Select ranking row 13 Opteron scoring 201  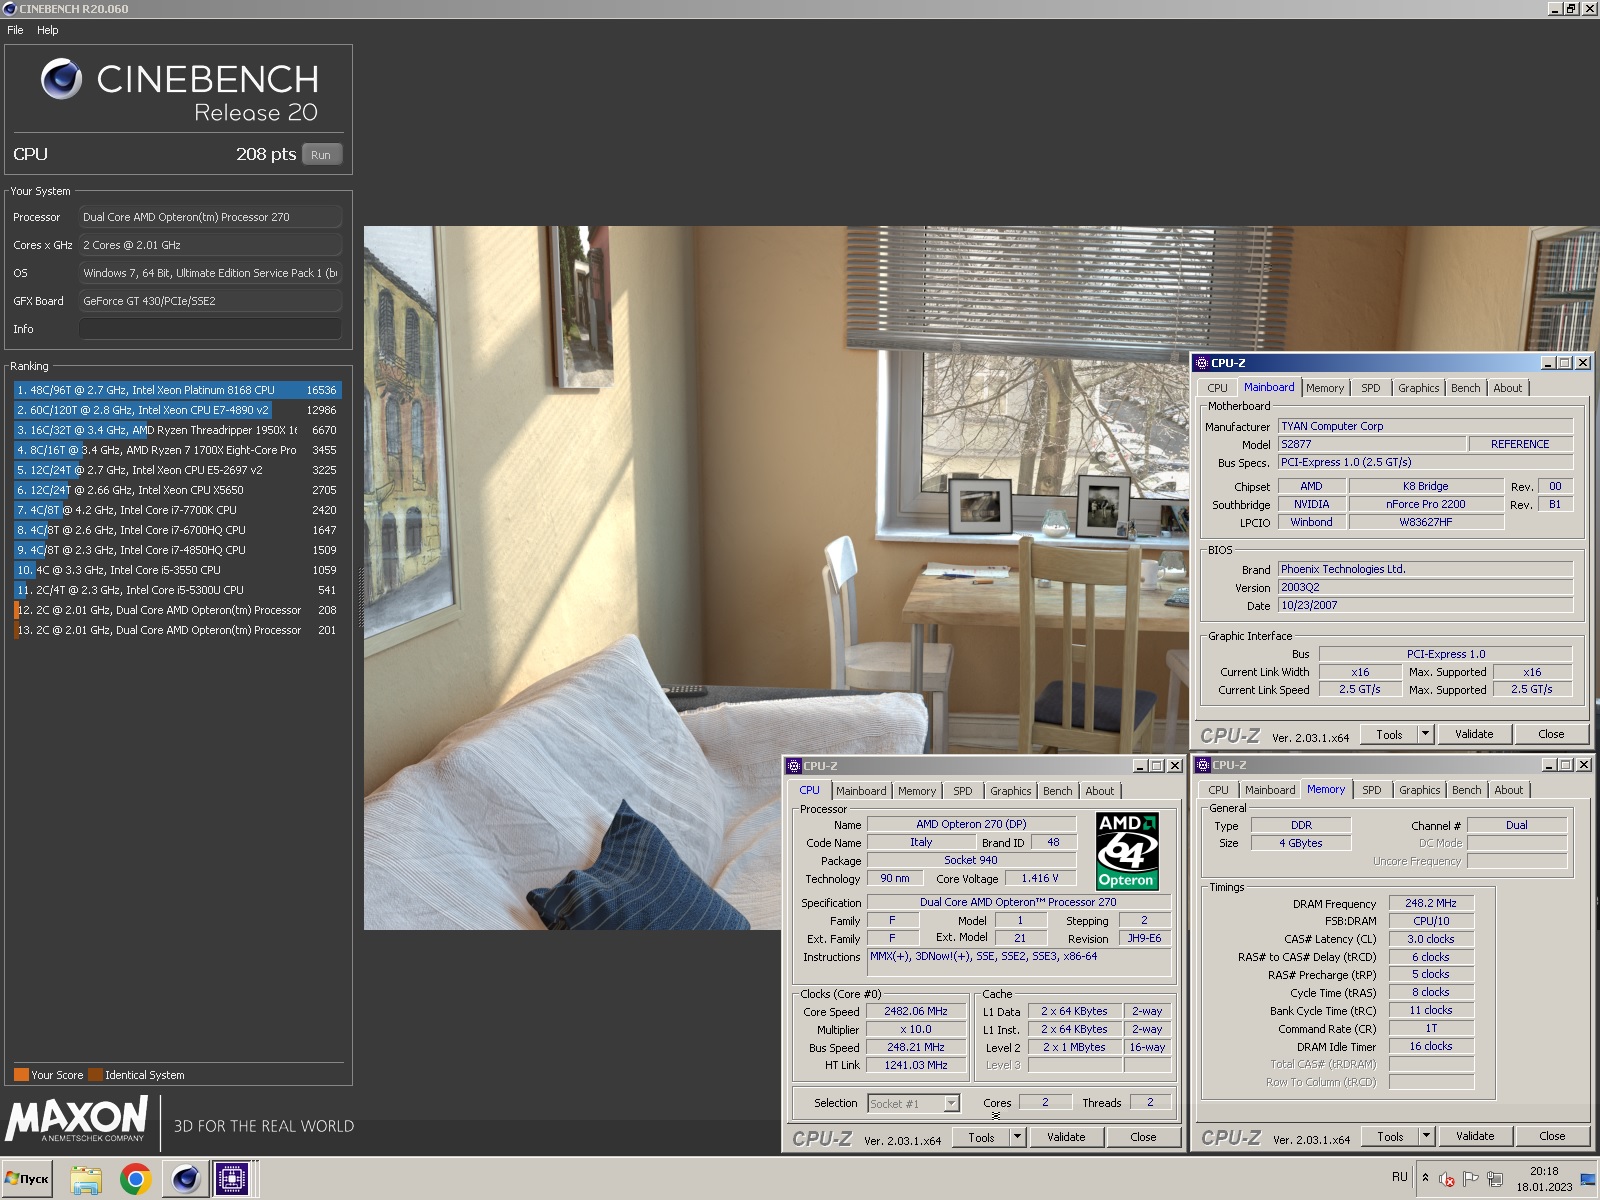(177, 630)
